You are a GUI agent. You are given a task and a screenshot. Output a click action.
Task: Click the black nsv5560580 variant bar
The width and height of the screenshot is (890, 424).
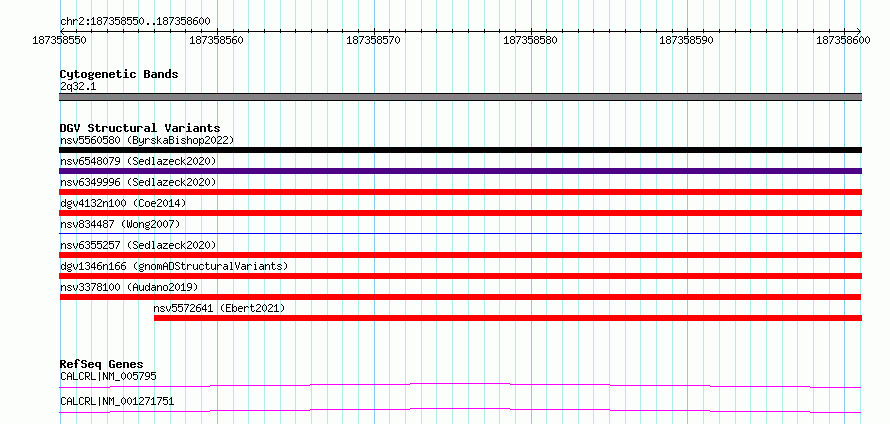tap(460, 150)
